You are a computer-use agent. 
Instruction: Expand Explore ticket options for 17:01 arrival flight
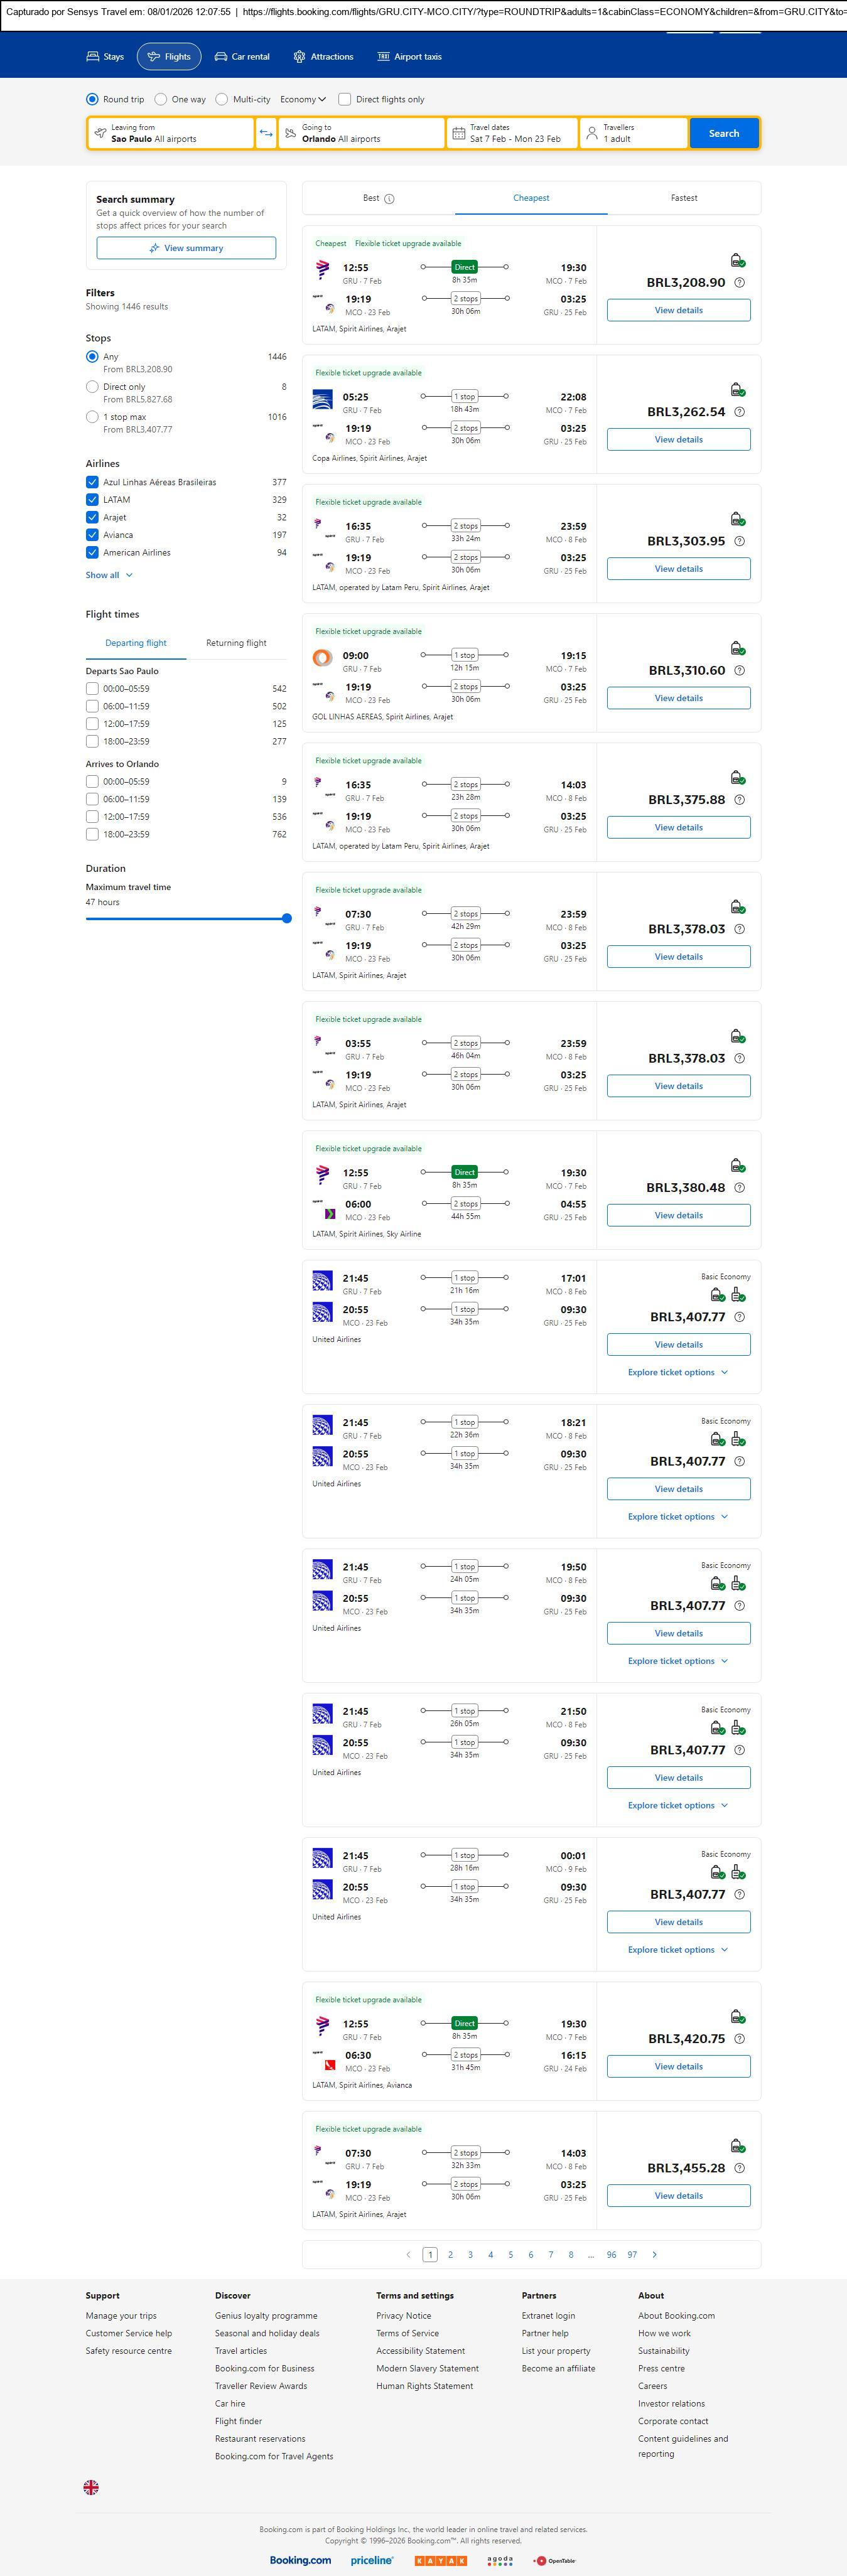point(678,1372)
